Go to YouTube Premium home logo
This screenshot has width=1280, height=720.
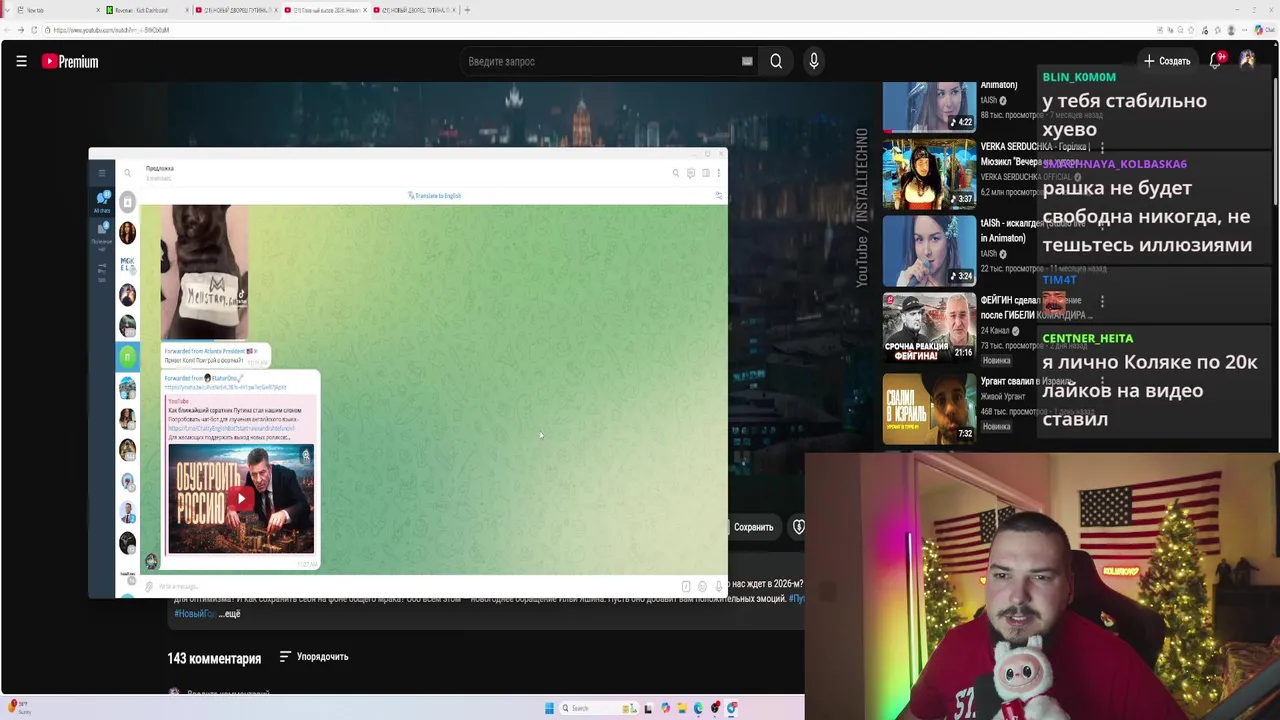tap(70, 62)
